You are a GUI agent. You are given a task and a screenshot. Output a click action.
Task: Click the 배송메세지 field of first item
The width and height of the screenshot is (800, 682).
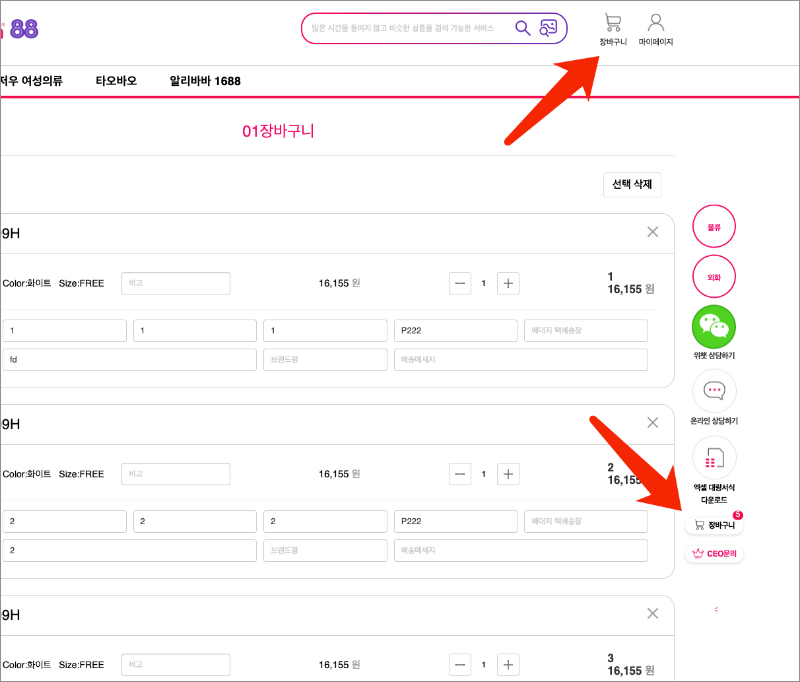pyautogui.click(x=520, y=360)
